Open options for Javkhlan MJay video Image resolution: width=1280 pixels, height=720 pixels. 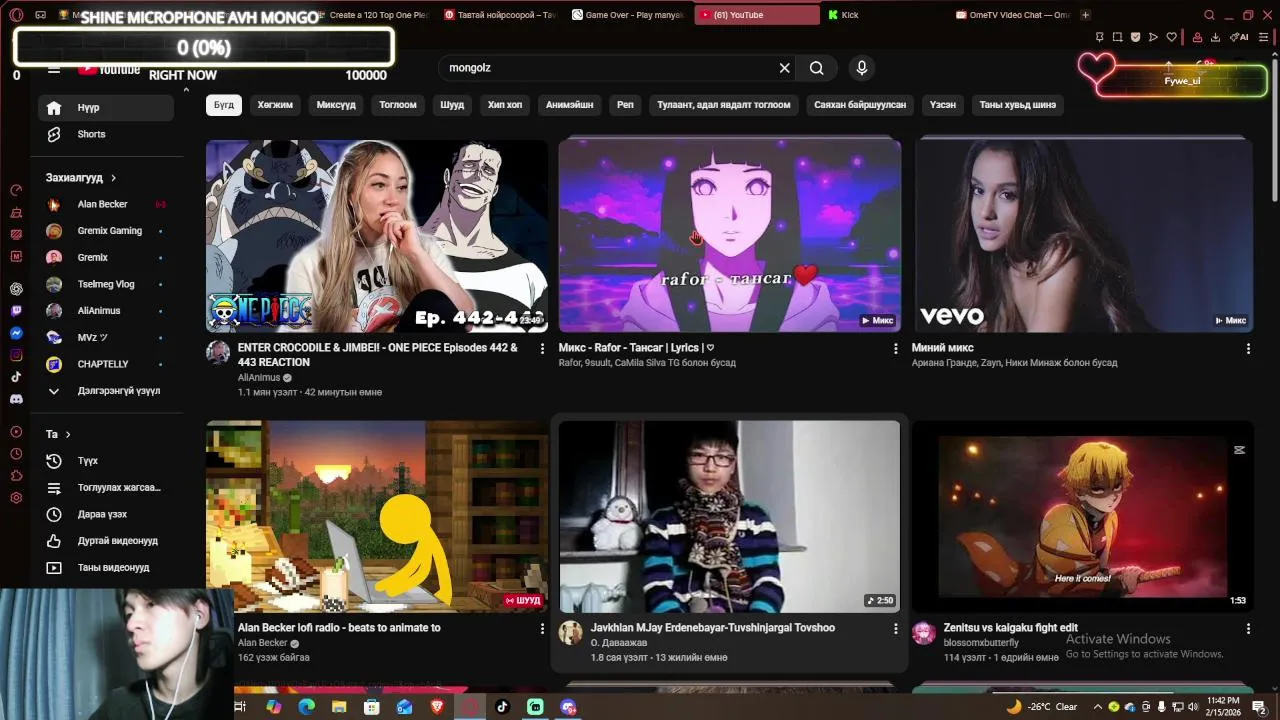(x=895, y=628)
